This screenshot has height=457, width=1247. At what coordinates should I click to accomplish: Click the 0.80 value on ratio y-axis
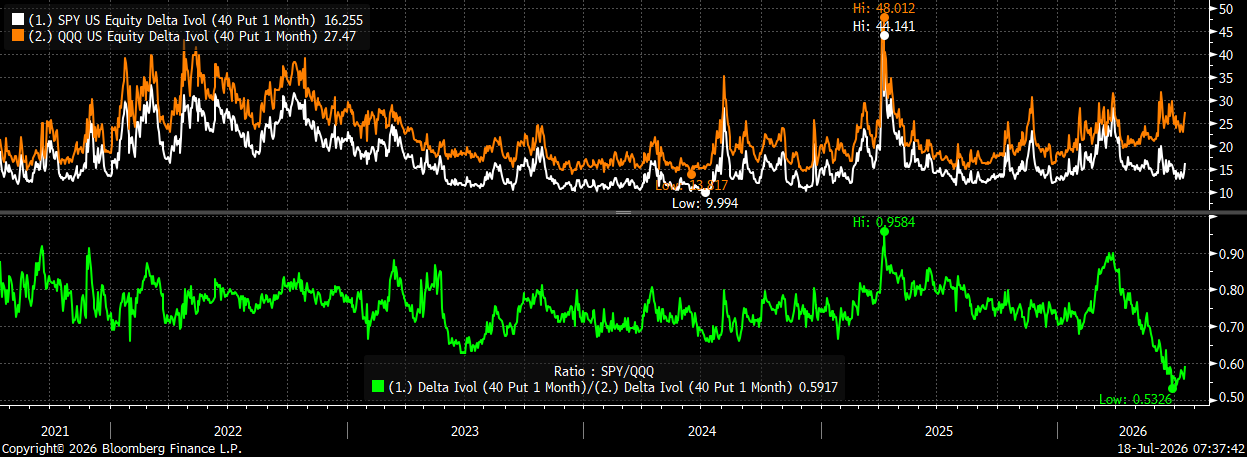pyautogui.click(x=1230, y=291)
